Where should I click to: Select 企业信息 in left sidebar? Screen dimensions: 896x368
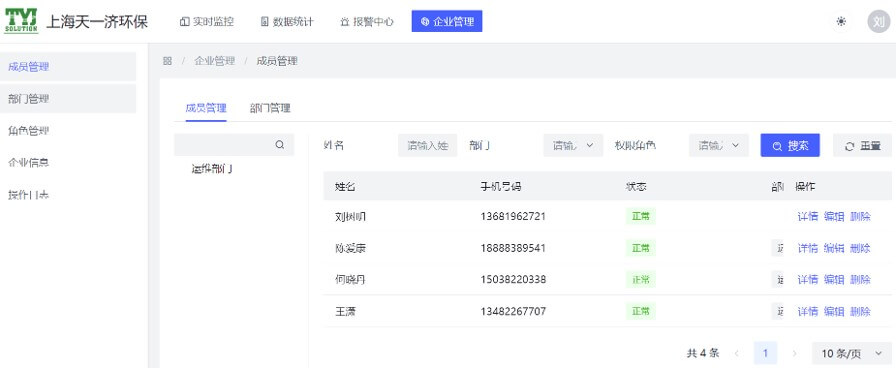click(x=68, y=163)
